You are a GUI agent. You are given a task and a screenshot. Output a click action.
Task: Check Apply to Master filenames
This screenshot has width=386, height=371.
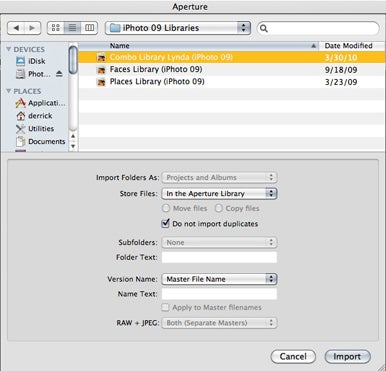click(166, 307)
